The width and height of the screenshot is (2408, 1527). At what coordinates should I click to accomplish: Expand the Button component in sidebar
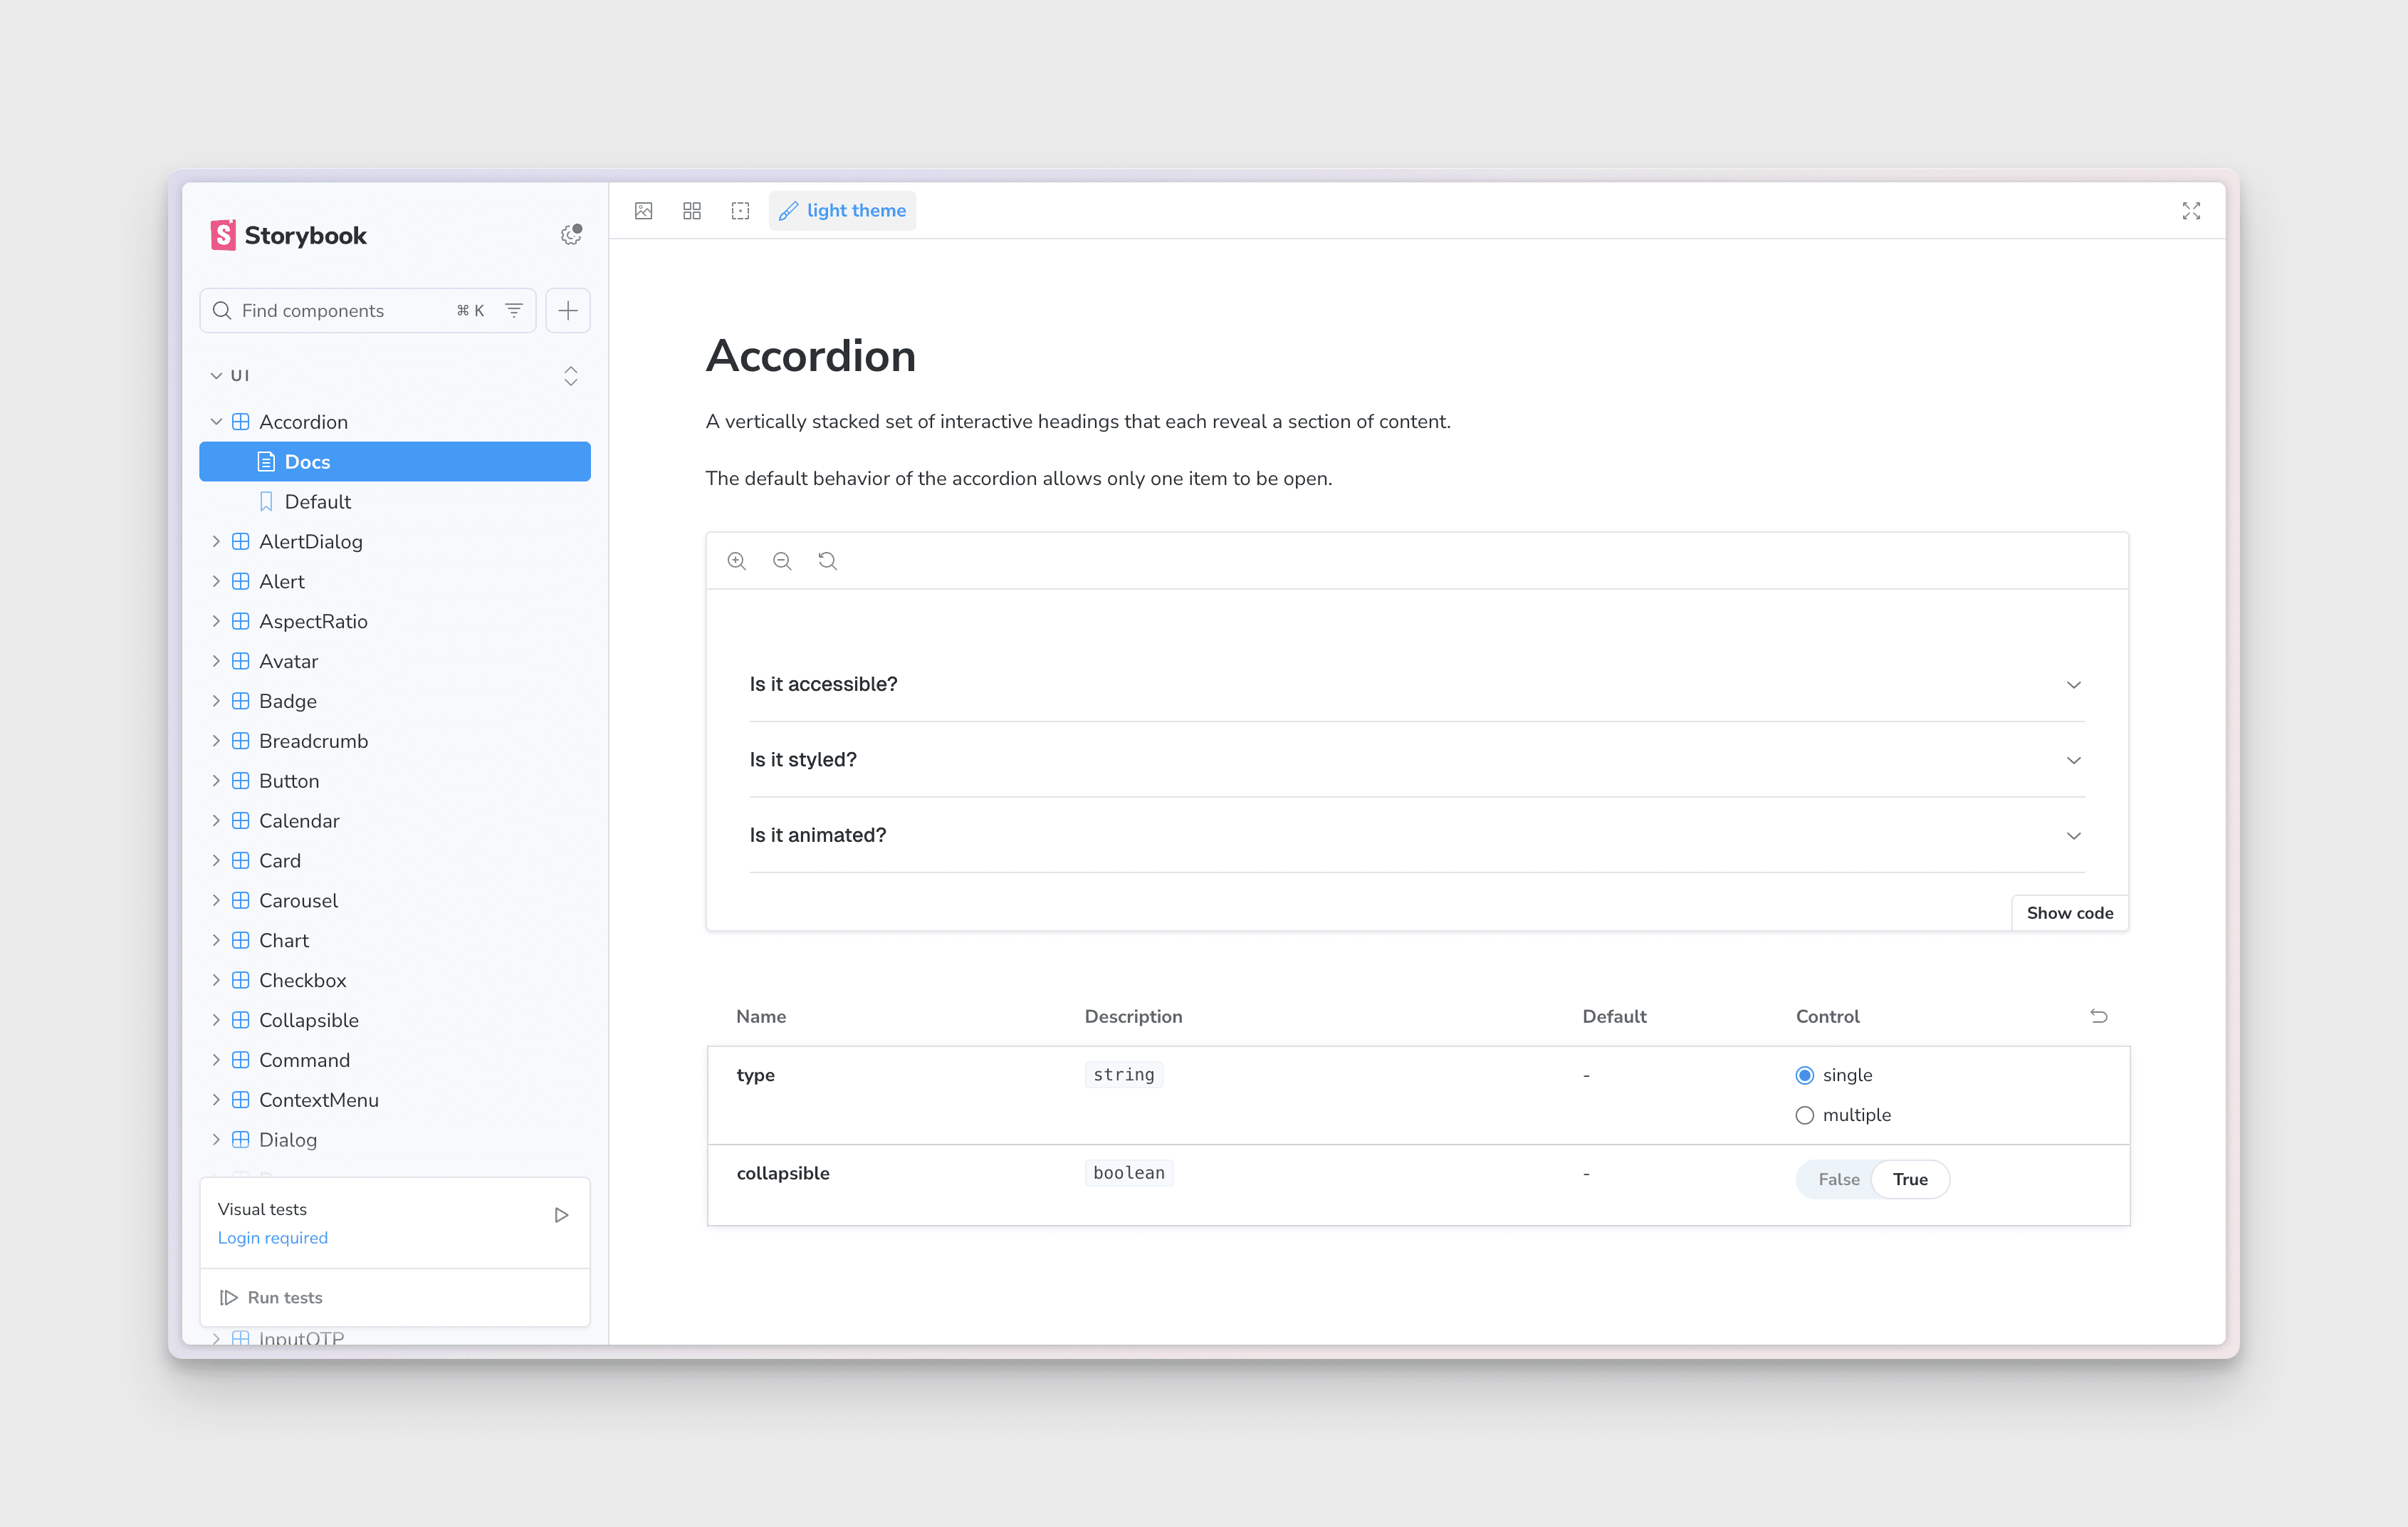pyautogui.click(x=216, y=781)
